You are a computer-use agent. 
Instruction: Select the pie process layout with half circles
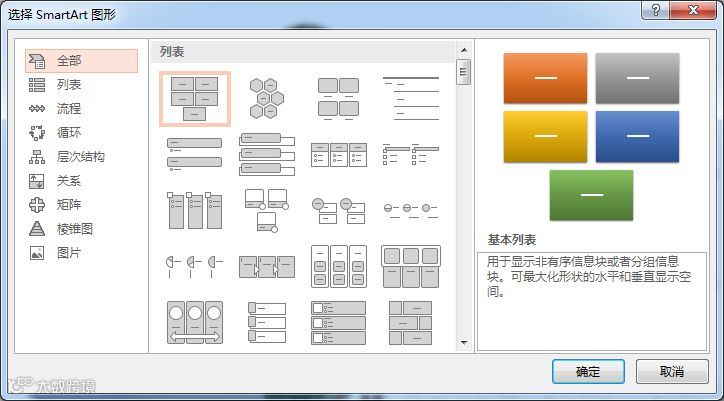pos(194,267)
